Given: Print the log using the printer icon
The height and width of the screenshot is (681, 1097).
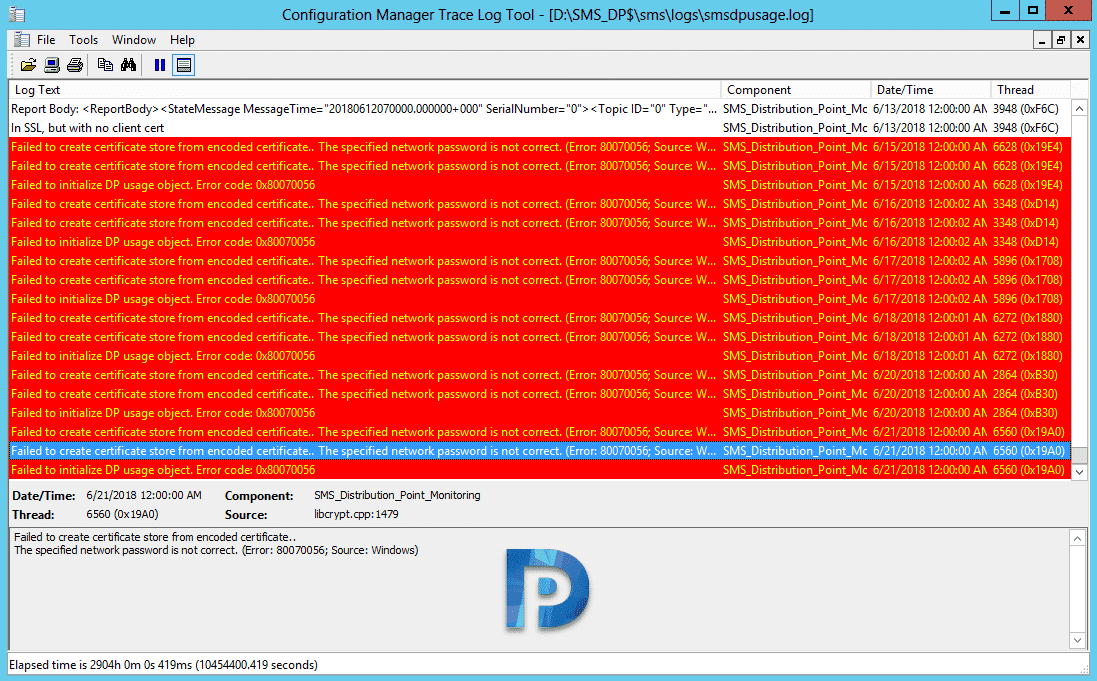Looking at the screenshot, I should coord(75,65).
